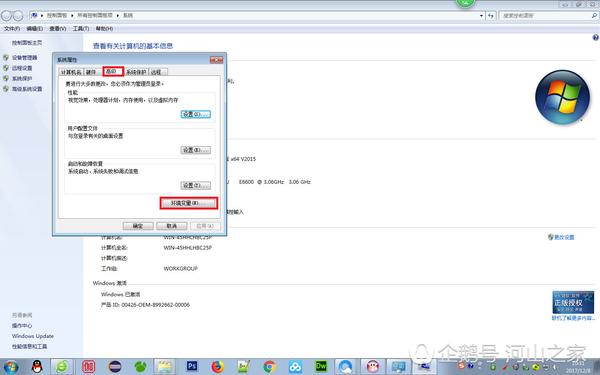Open 控制面板主页 link in sidebar

click(x=27, y=43)
